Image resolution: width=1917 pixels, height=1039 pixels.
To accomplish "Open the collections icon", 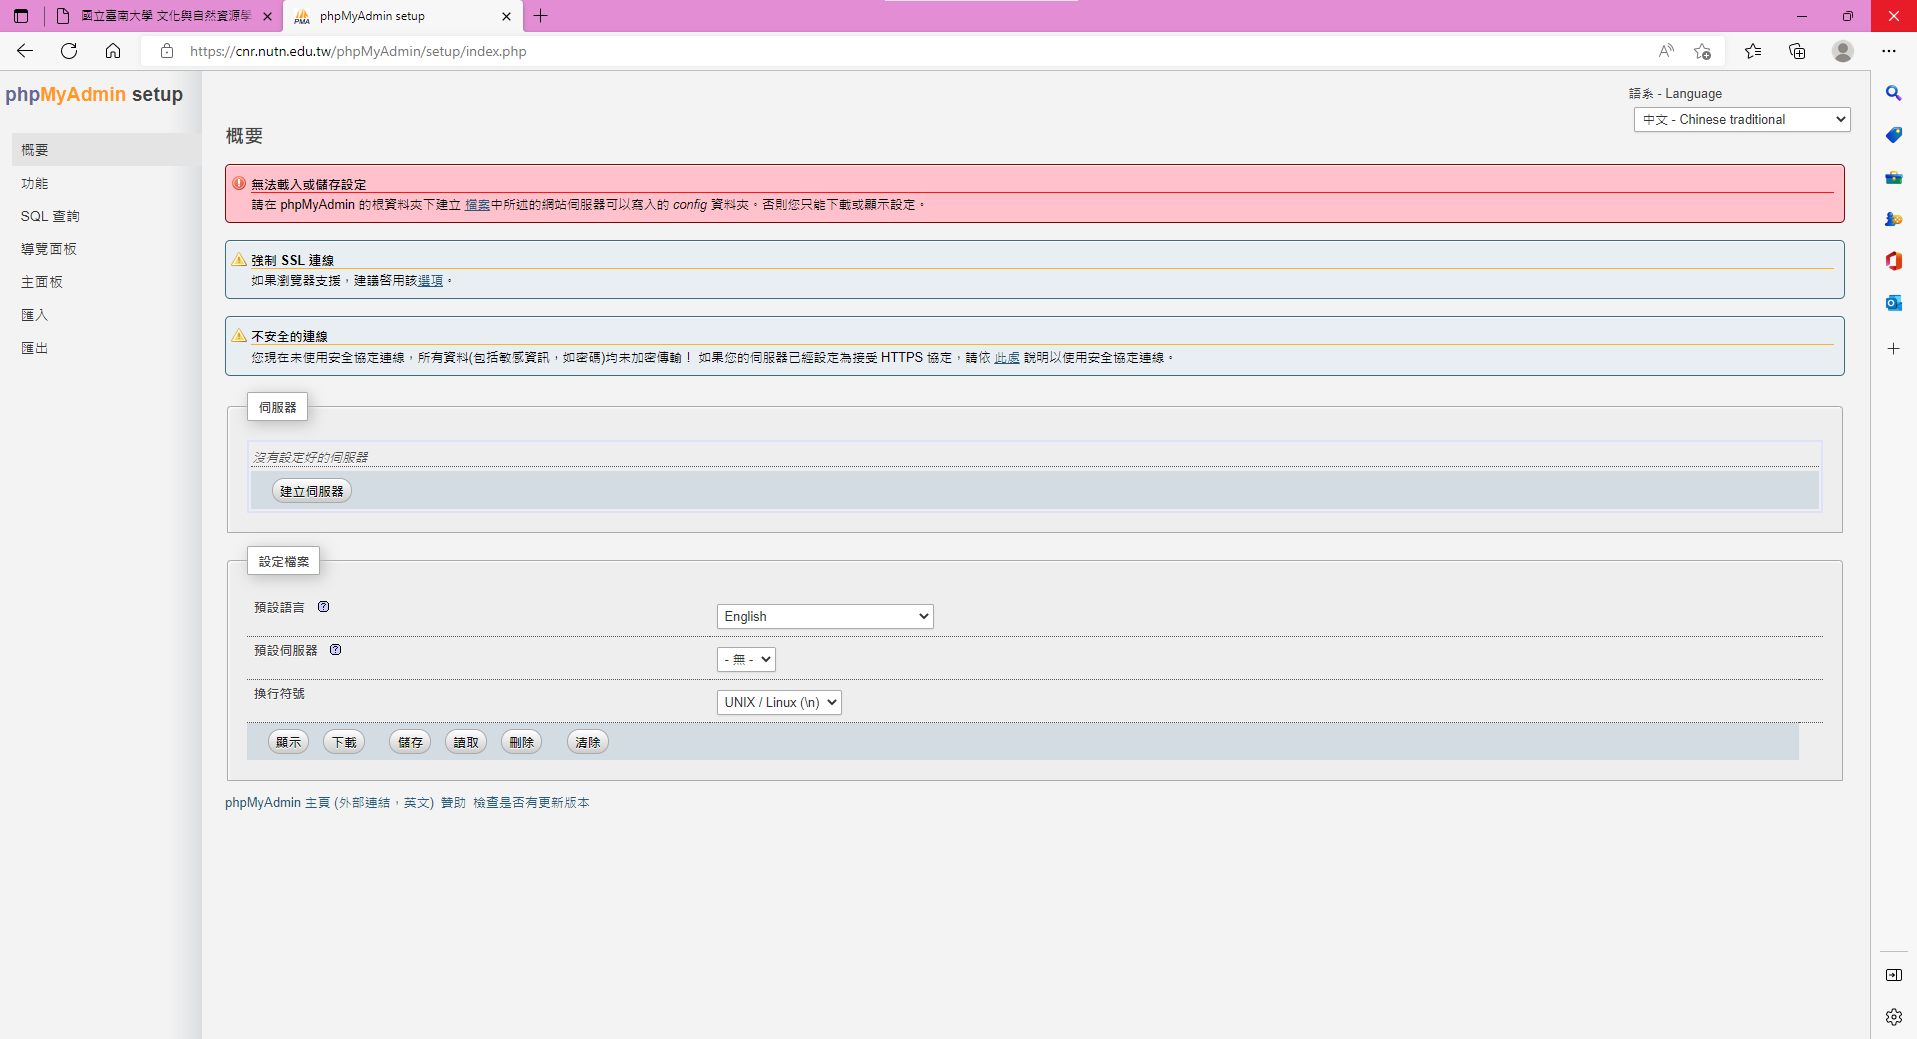I will (x=1797, y=51).
